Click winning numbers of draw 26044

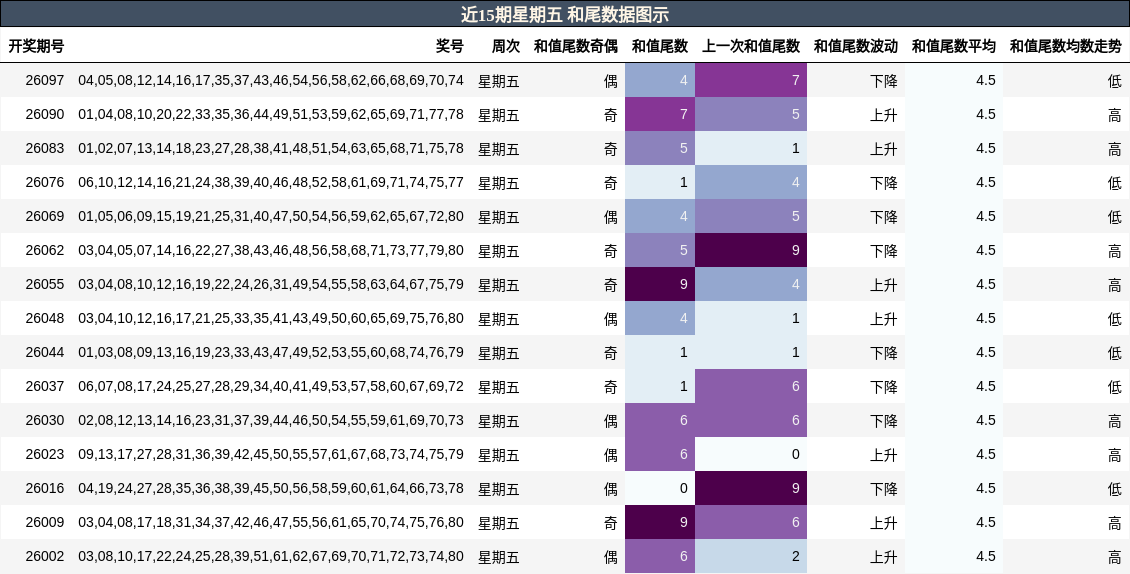pos(271,352)
